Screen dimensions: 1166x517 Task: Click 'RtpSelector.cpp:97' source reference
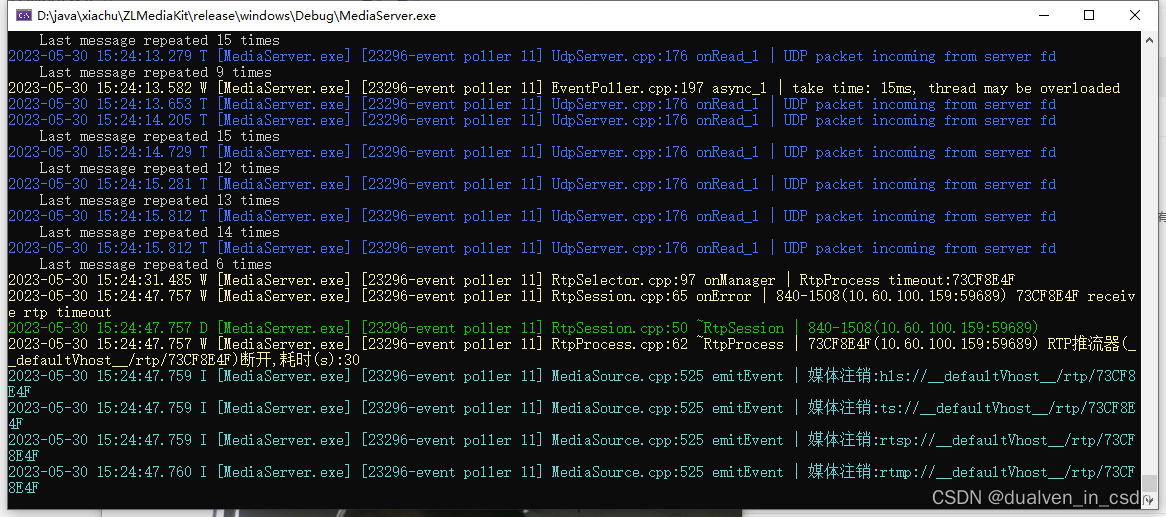click(623, 280)
